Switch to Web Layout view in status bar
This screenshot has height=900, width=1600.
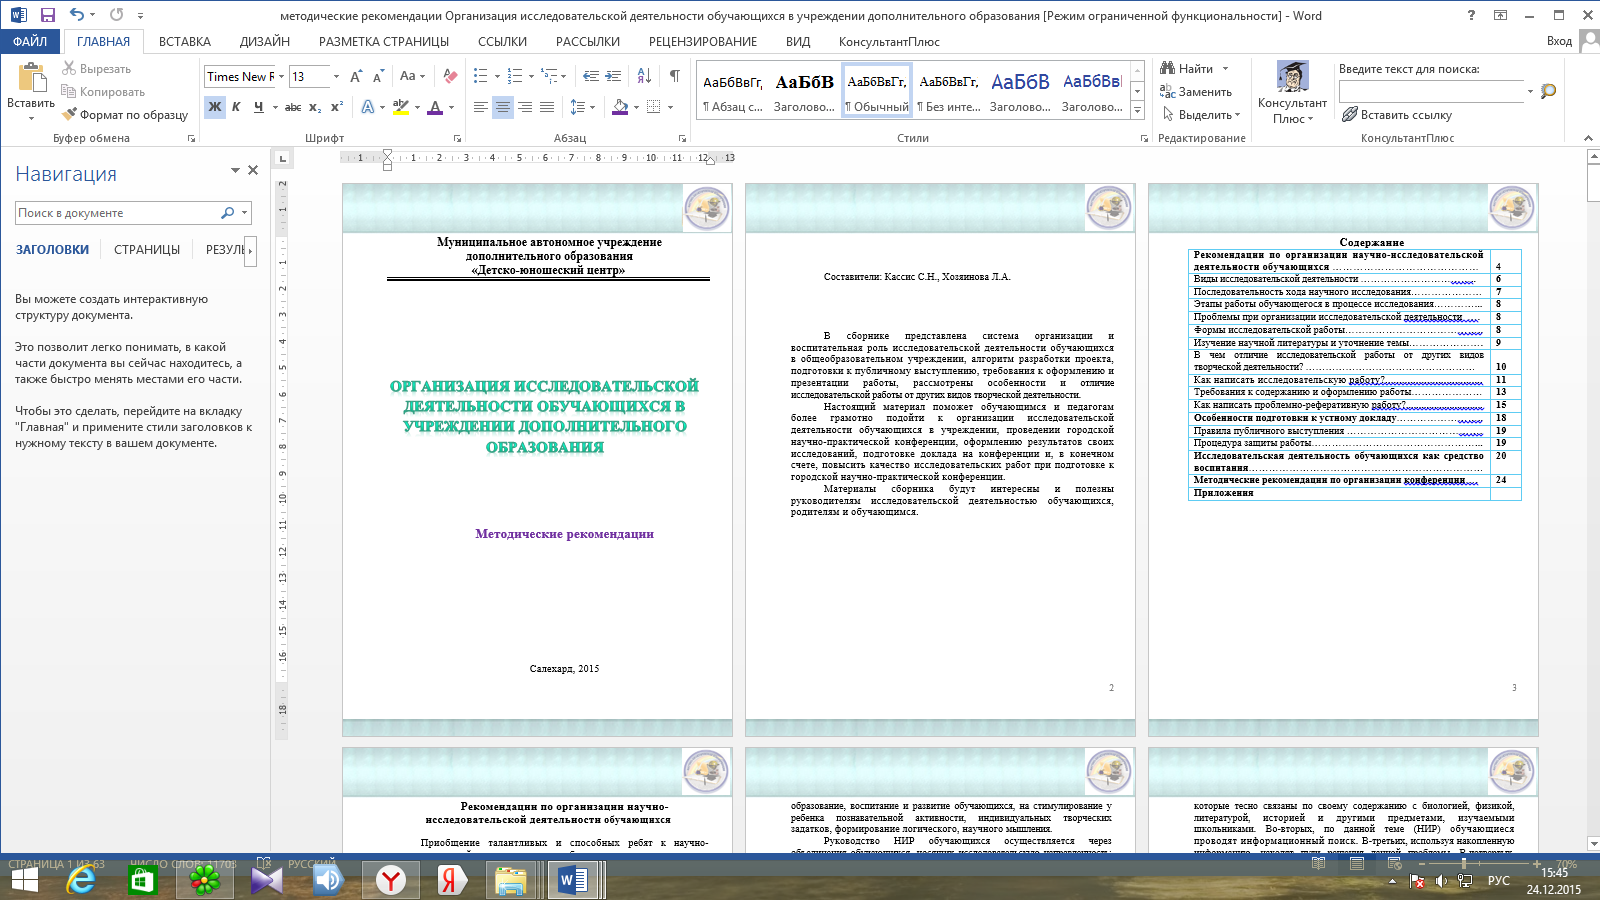(x=1393, y=864)
